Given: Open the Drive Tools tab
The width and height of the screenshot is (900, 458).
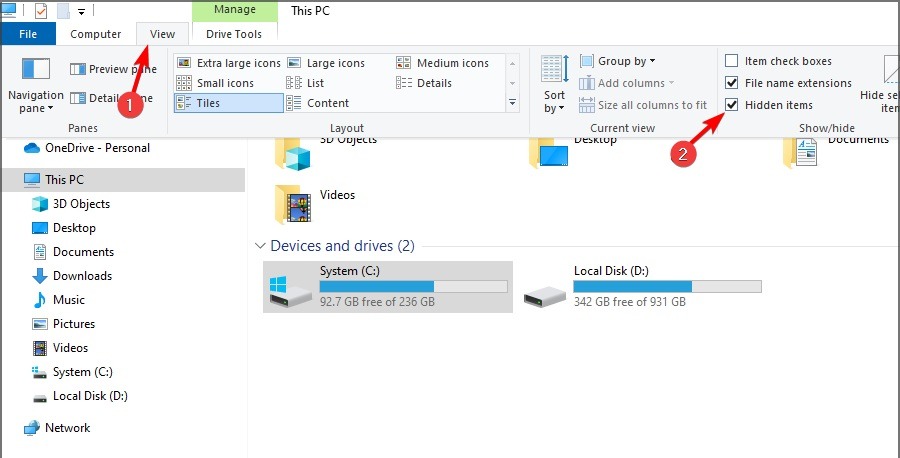Looking at the screenshot, I should 234,34.
